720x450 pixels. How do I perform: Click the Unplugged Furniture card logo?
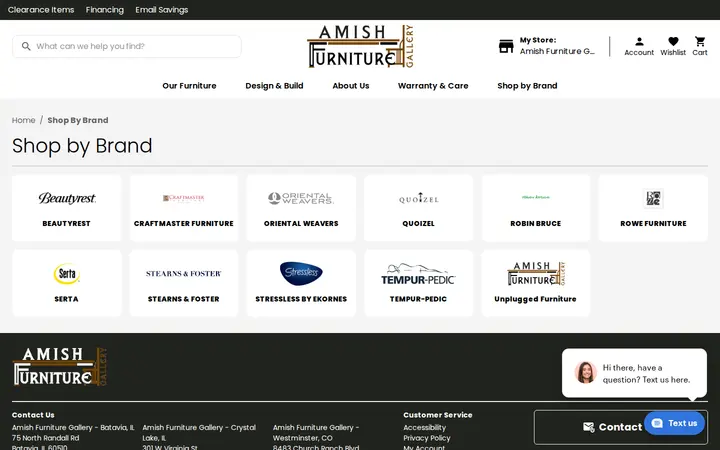[536, 274]
